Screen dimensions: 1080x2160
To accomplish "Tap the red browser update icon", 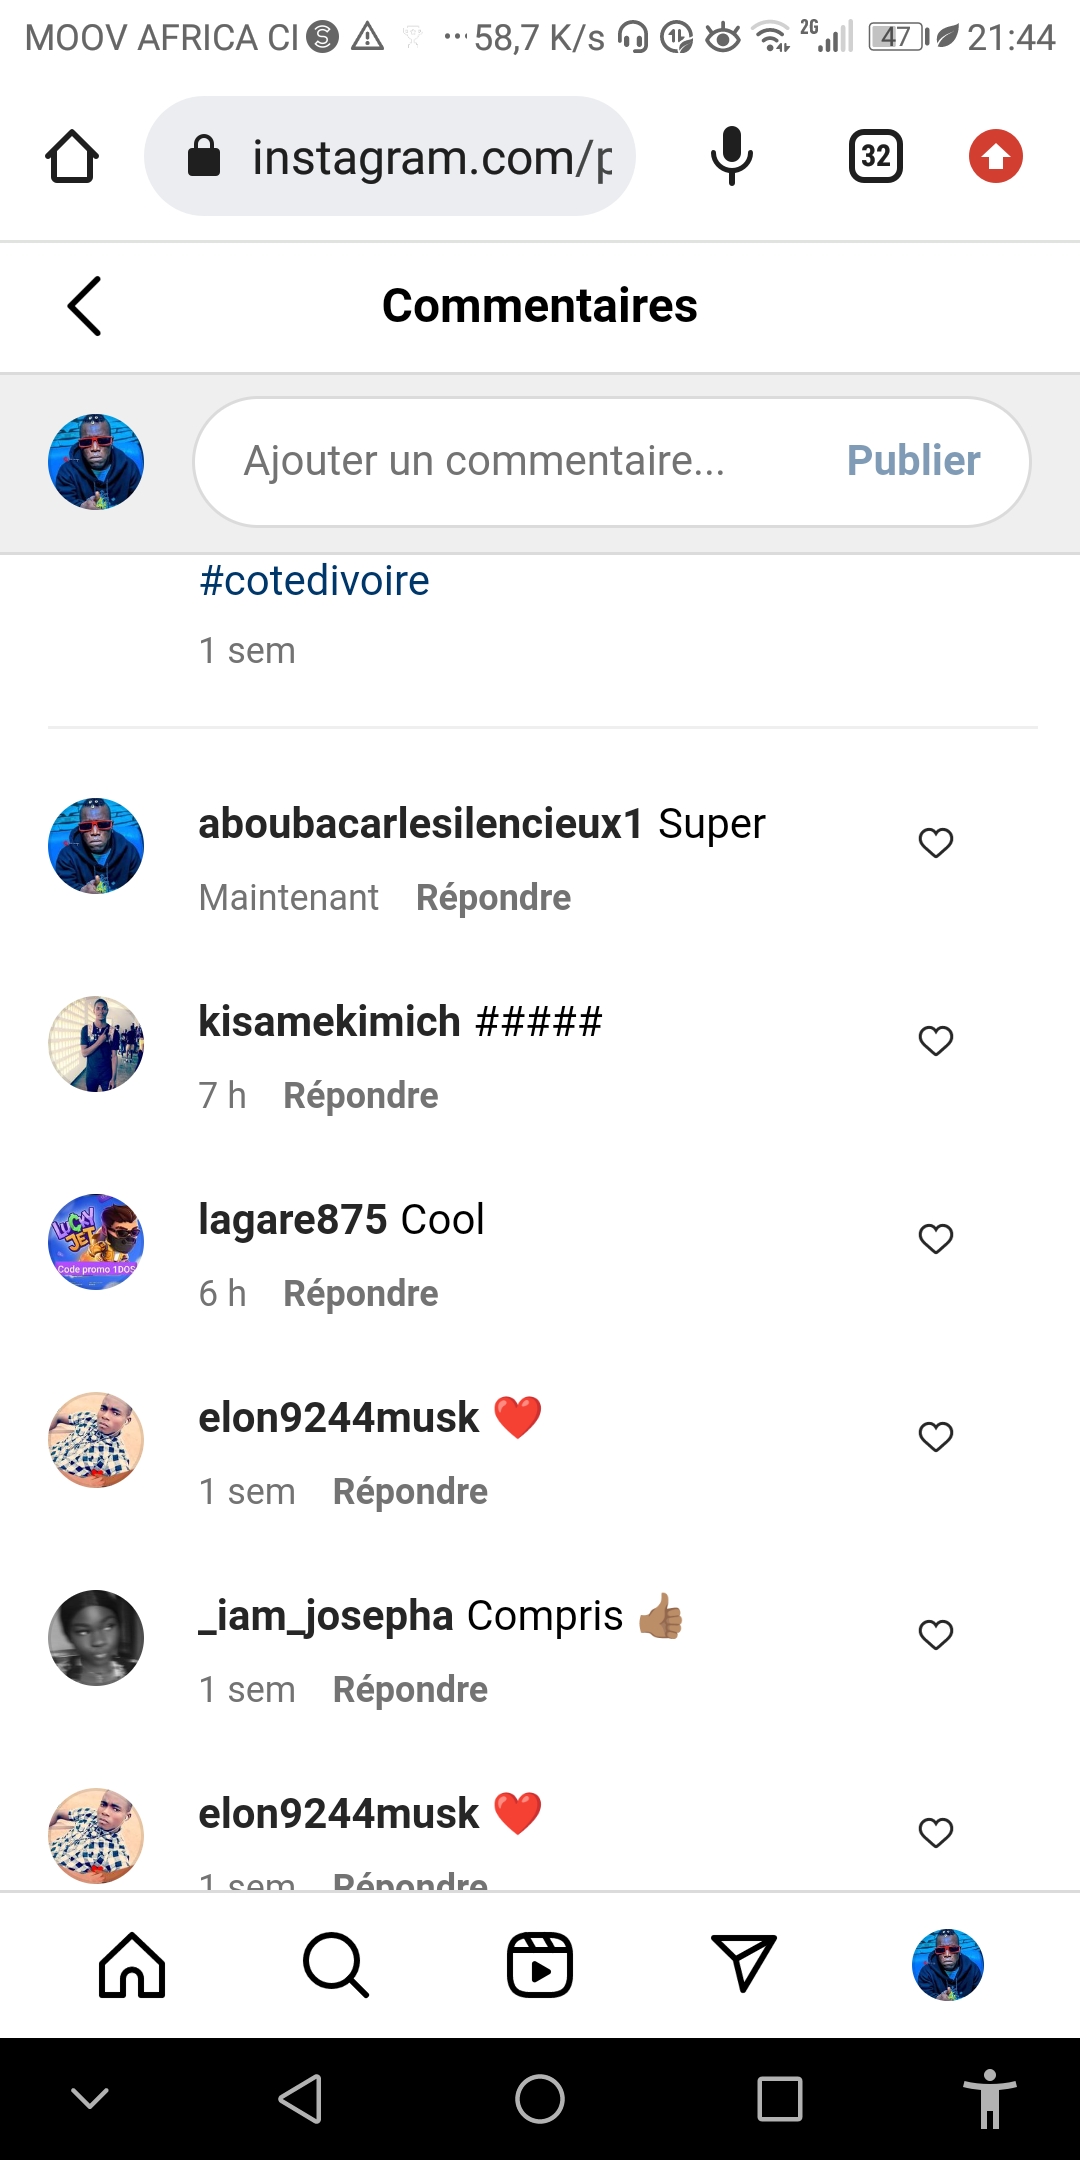I will pos(996,157).
